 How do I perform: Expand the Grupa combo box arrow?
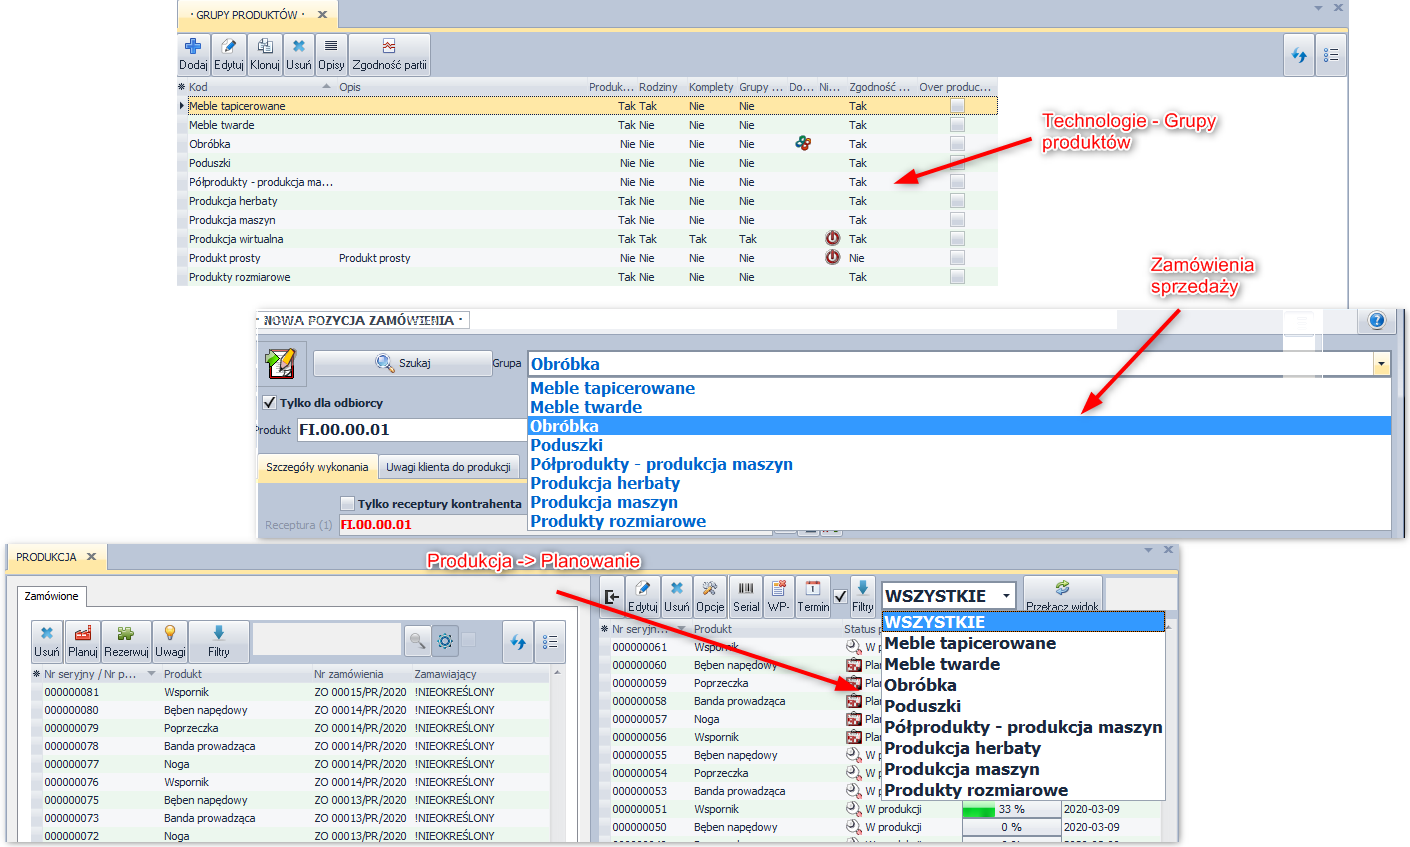click(1381, 364)
